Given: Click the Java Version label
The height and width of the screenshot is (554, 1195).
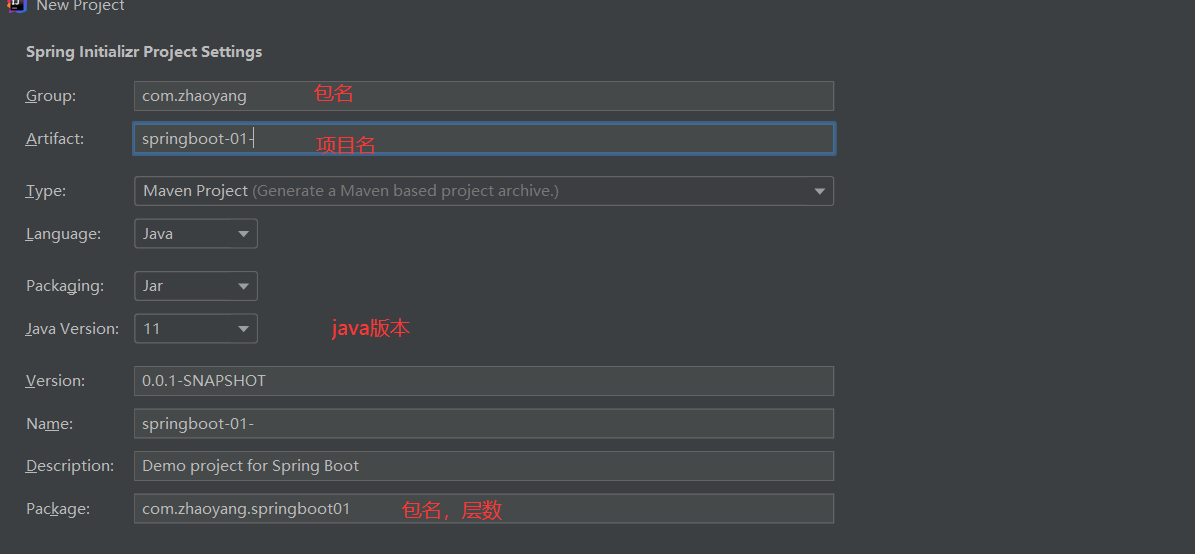Looking at the screenshot, I should [x=72, y=328].
